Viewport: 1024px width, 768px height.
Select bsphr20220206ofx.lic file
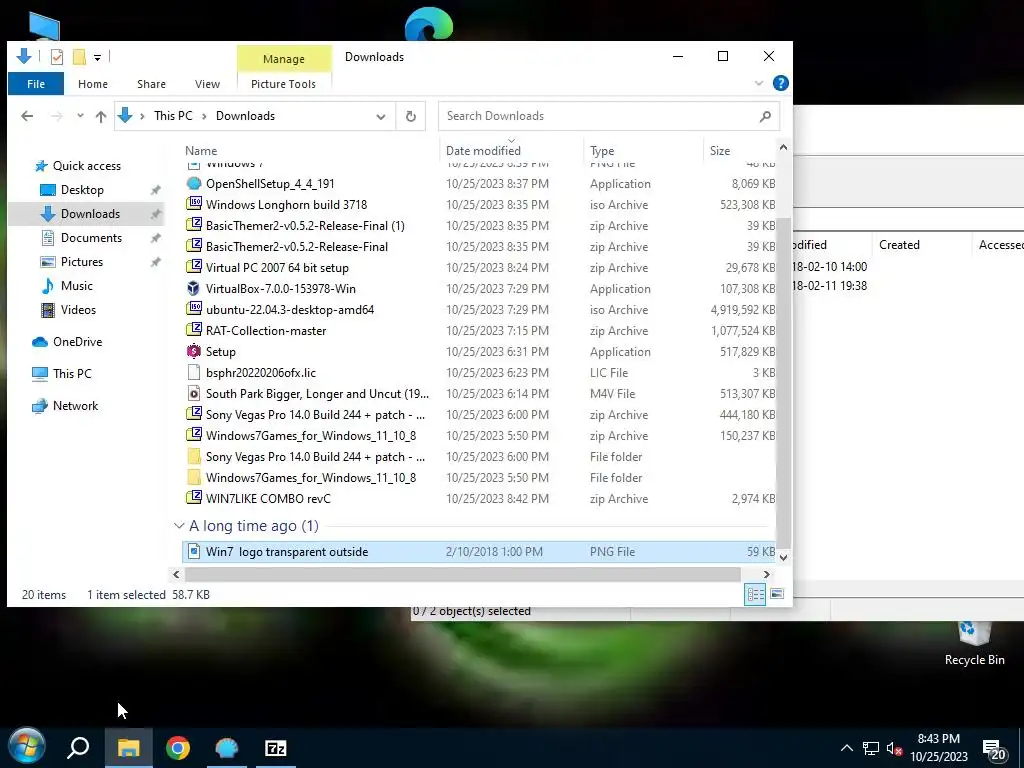pyautogui.click(x=479, y=373)
